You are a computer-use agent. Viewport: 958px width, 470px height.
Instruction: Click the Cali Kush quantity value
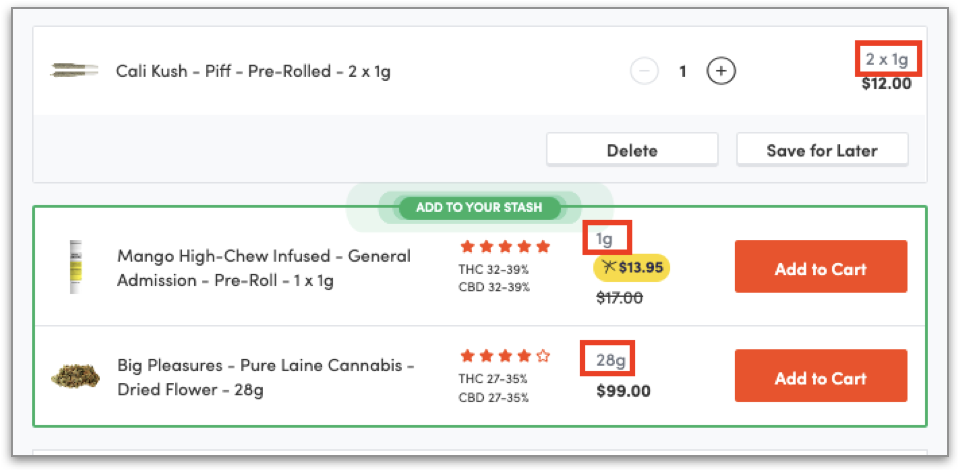[683, 71]
